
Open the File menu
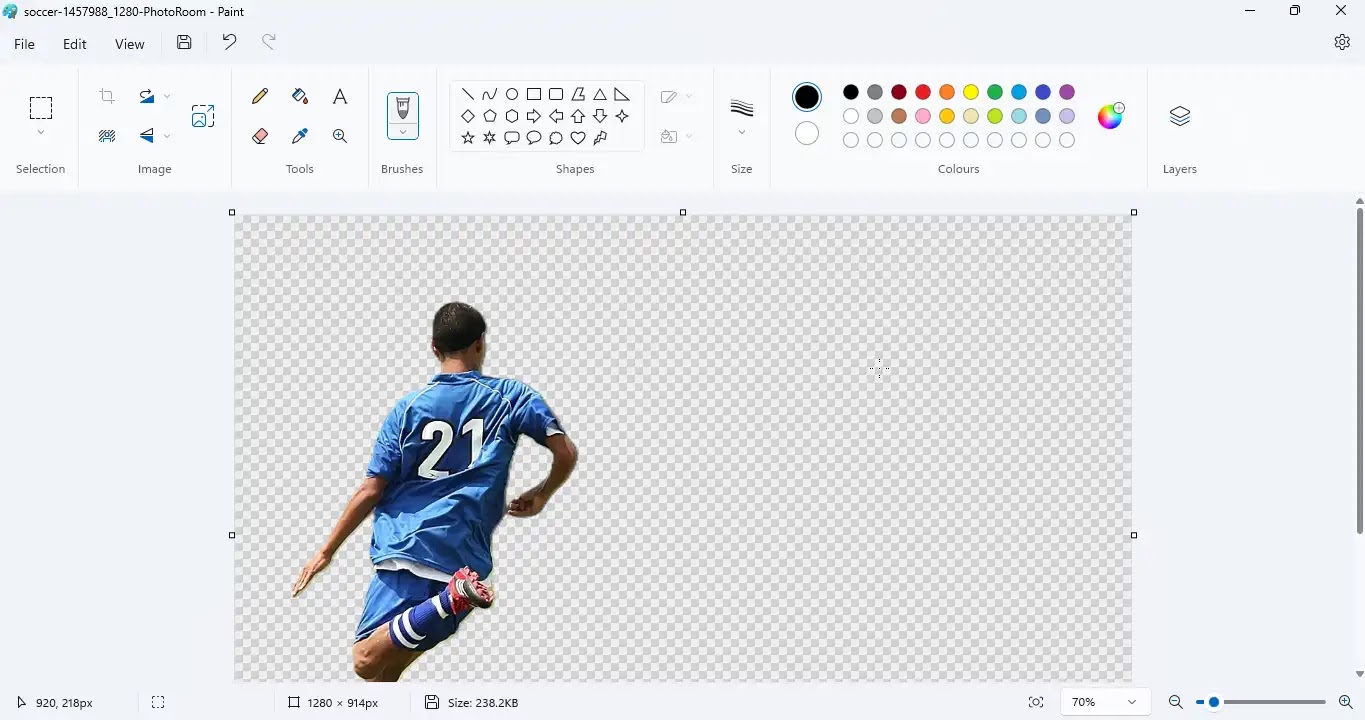[24, 44]
